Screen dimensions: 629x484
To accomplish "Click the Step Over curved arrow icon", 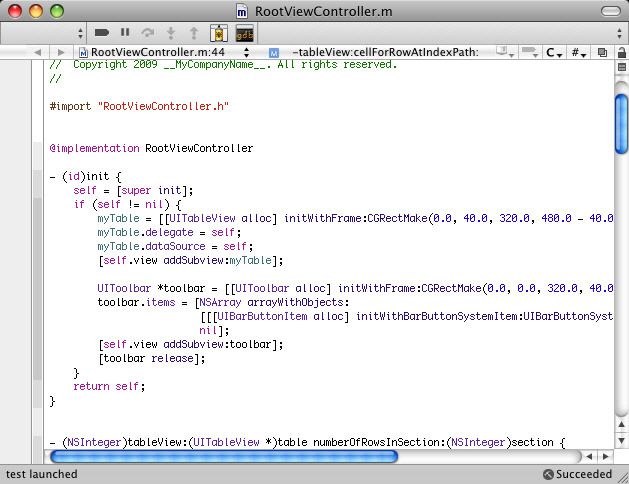I will pos(148,33).
